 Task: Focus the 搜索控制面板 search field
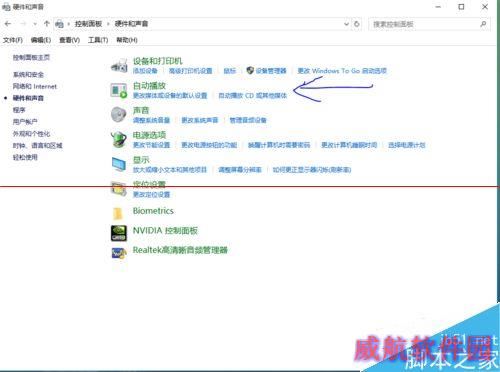pyautogui.click(x=423, y=24)
